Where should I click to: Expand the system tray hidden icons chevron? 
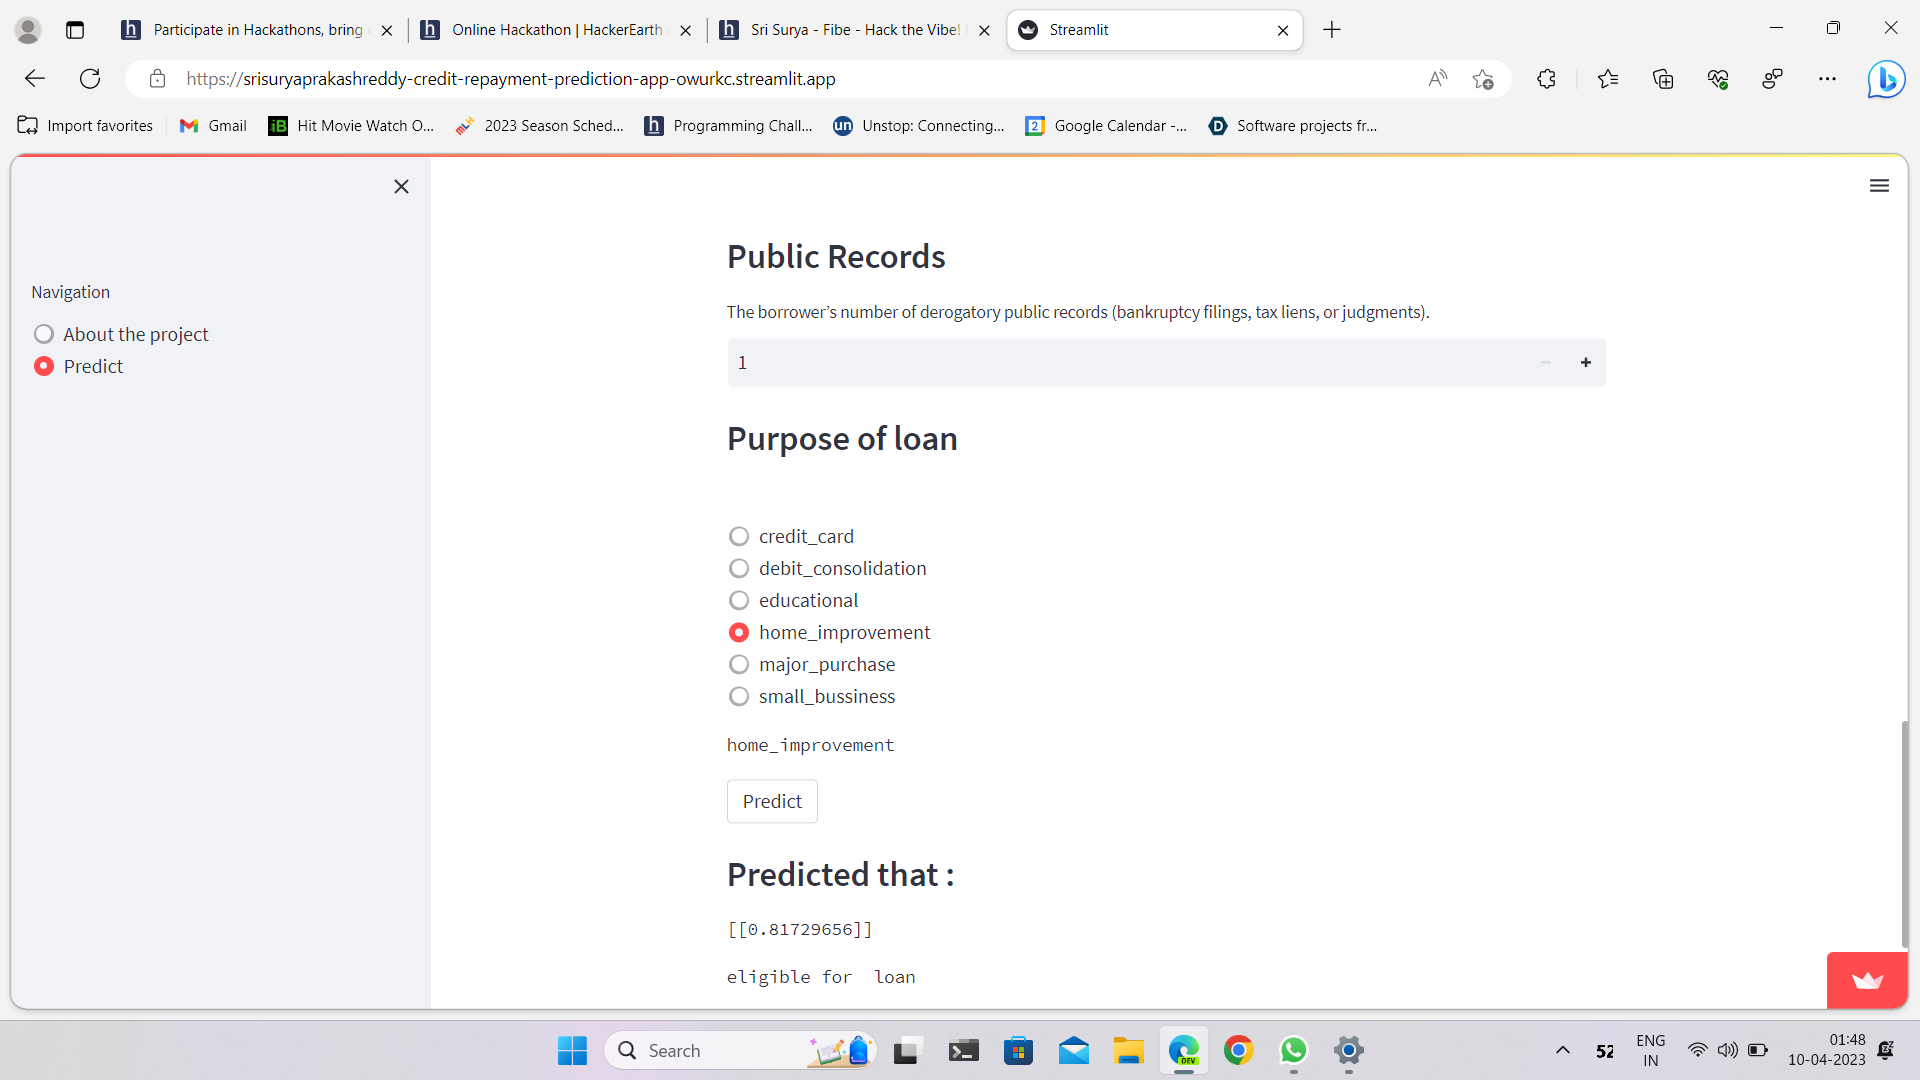1562,1050
